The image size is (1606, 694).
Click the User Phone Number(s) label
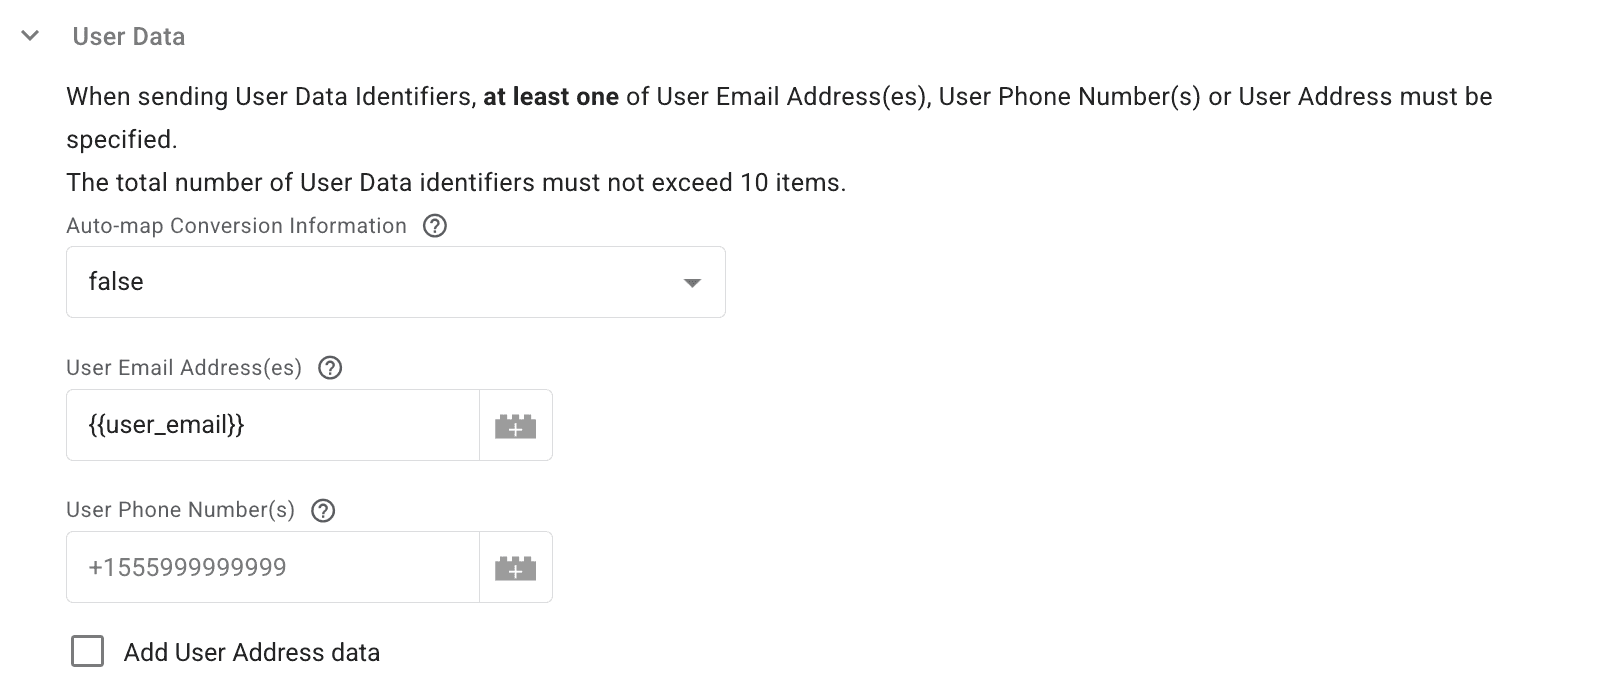pyautogui.click(x=178, y=510)
